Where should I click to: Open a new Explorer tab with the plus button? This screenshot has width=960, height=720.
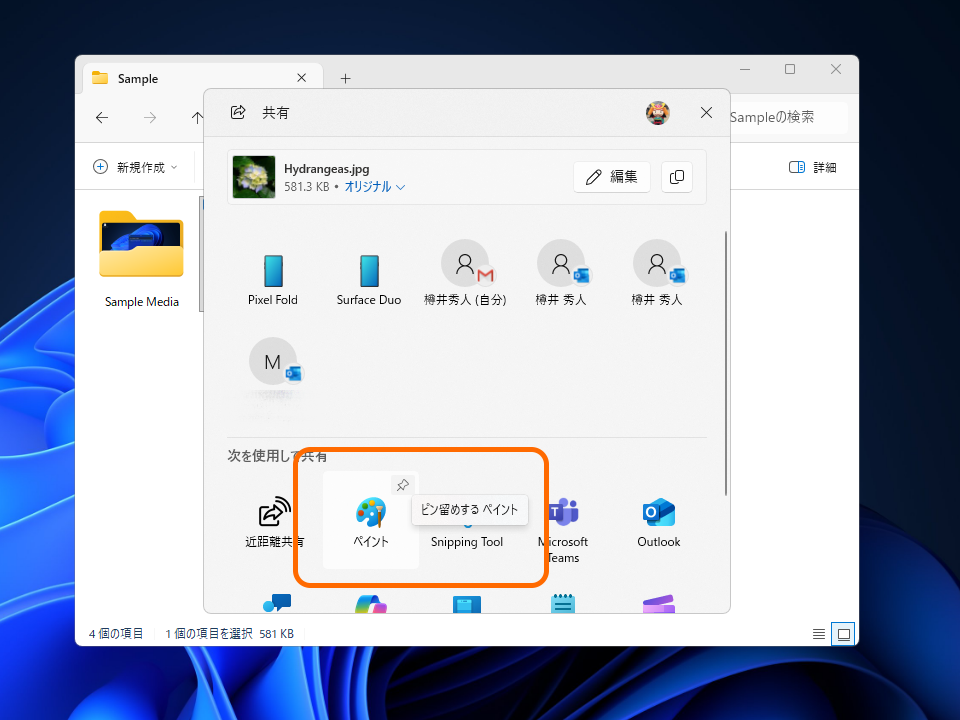click(345, 76)
